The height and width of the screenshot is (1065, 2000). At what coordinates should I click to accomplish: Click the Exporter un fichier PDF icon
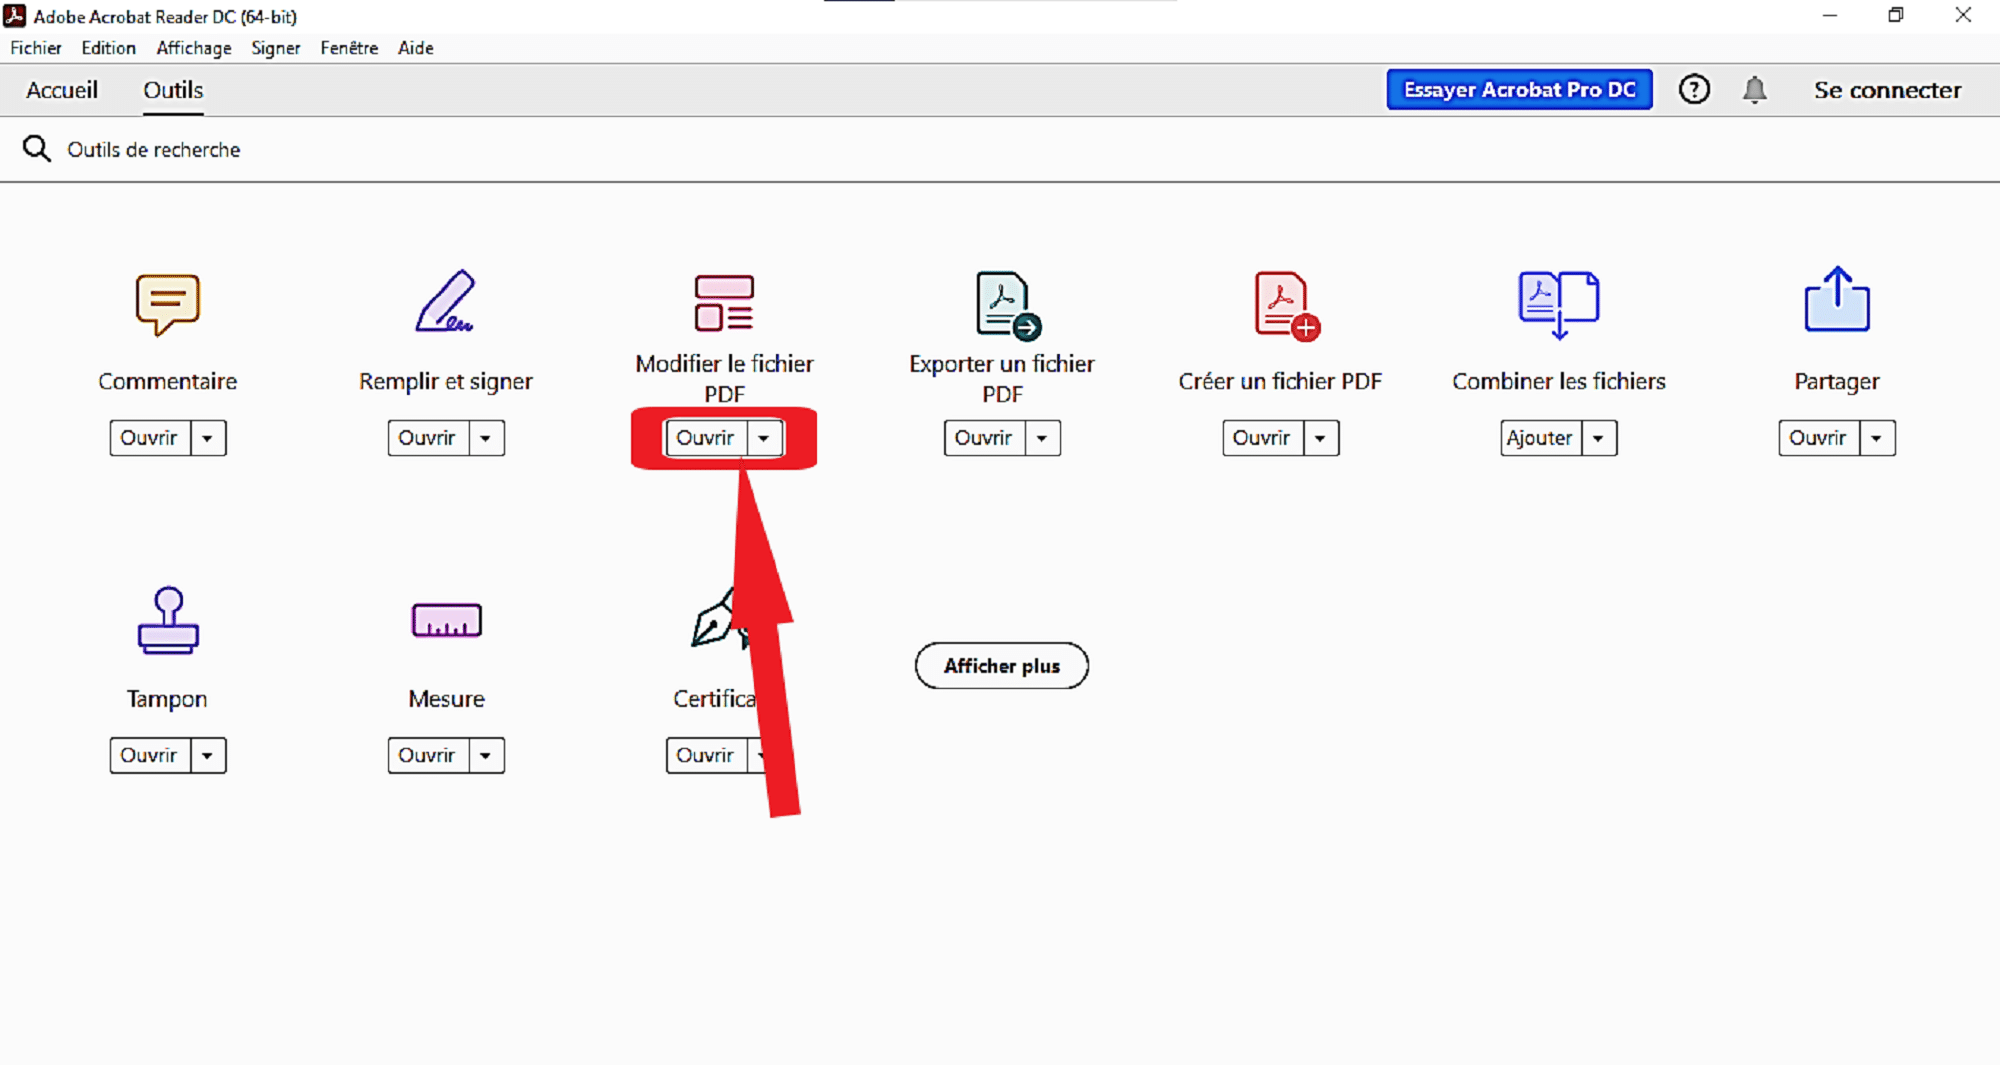(x=1008, y=305)
